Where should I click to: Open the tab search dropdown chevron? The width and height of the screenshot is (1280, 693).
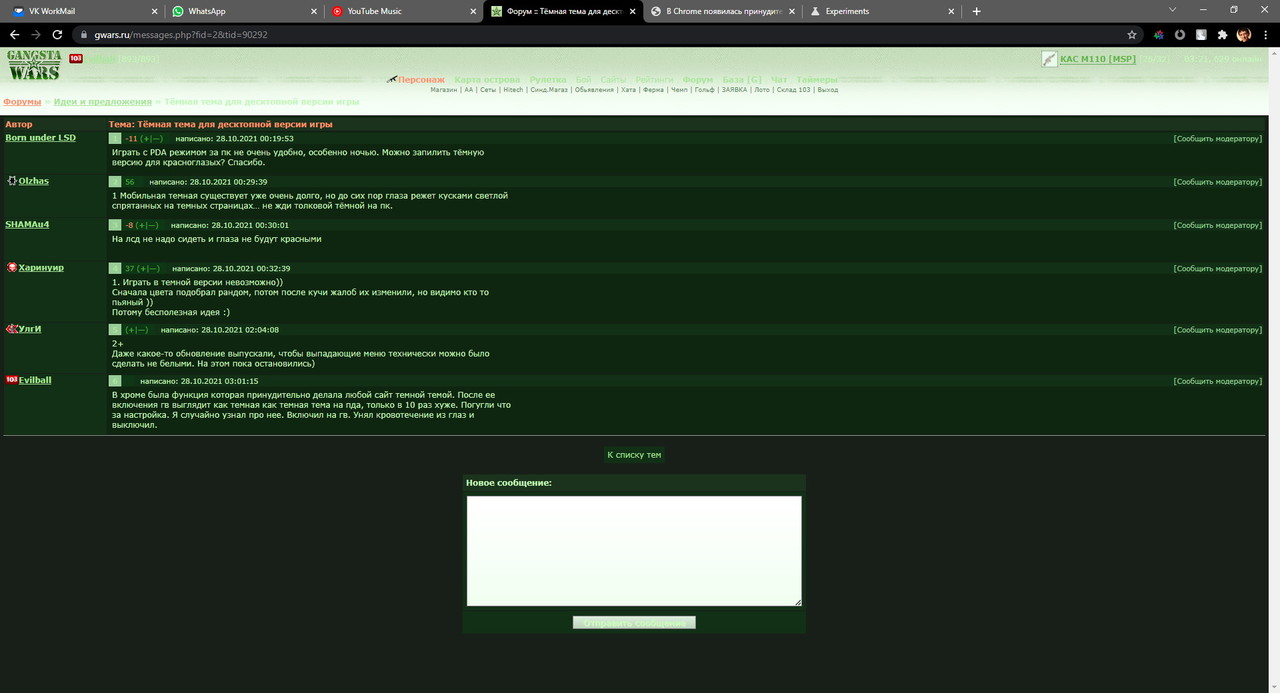pos(1171,10)
